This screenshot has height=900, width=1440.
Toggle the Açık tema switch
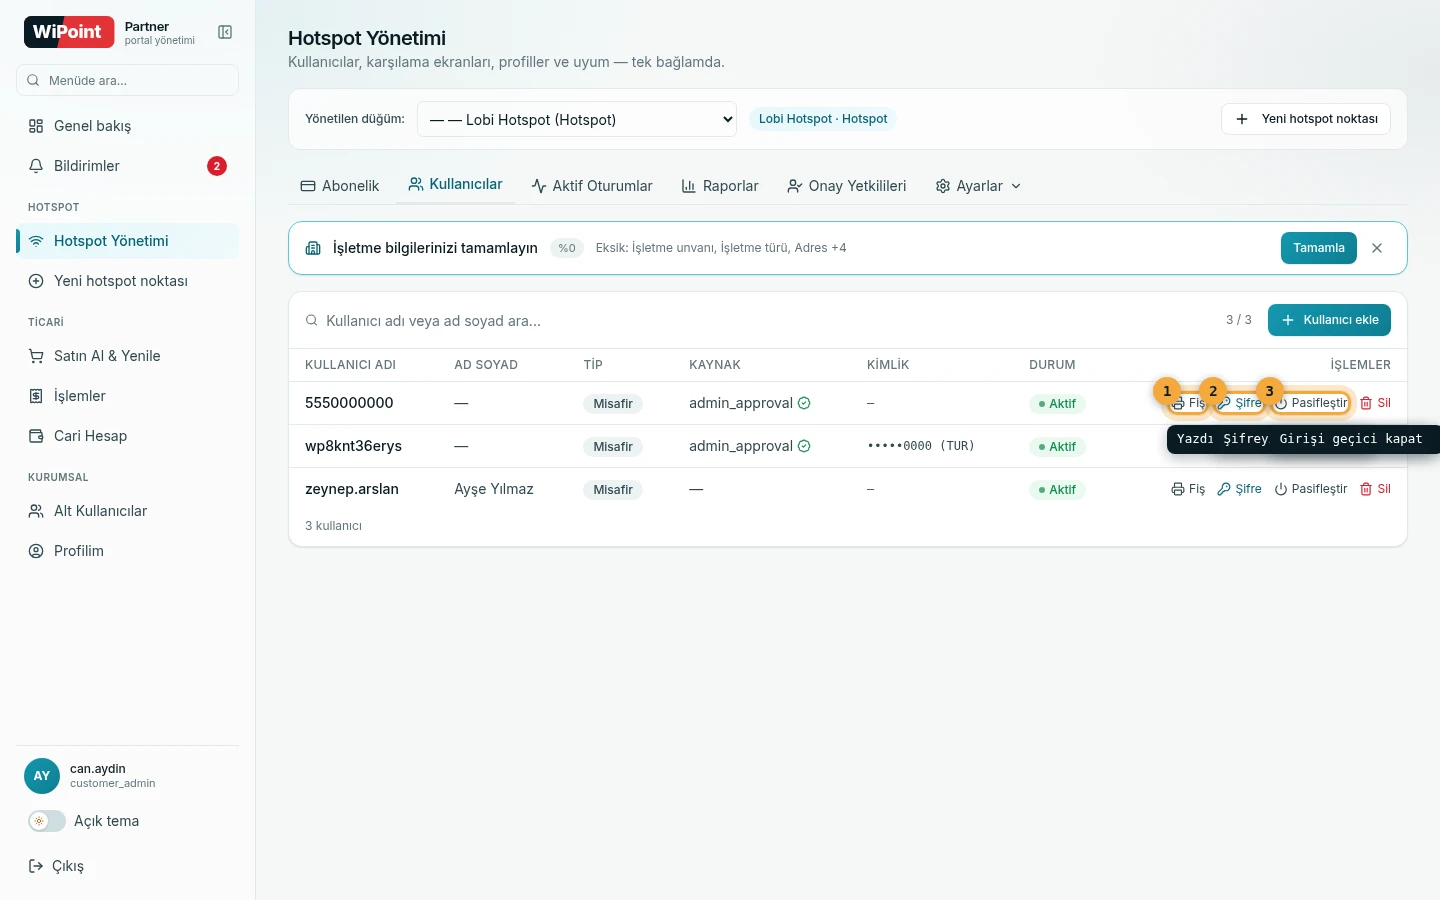(47, 821)
